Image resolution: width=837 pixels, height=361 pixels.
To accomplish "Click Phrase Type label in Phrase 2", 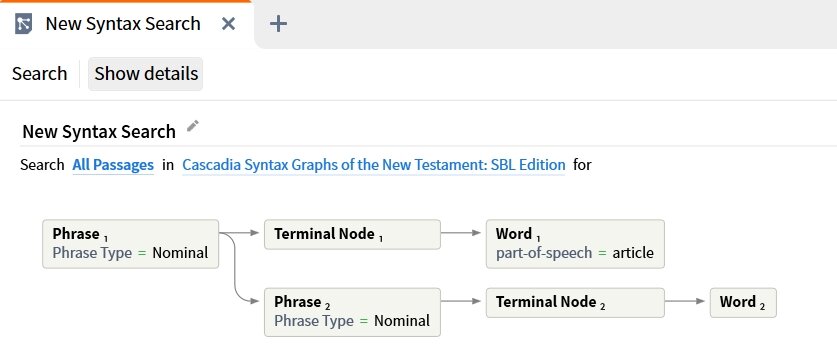I will (x=314, y=321).
